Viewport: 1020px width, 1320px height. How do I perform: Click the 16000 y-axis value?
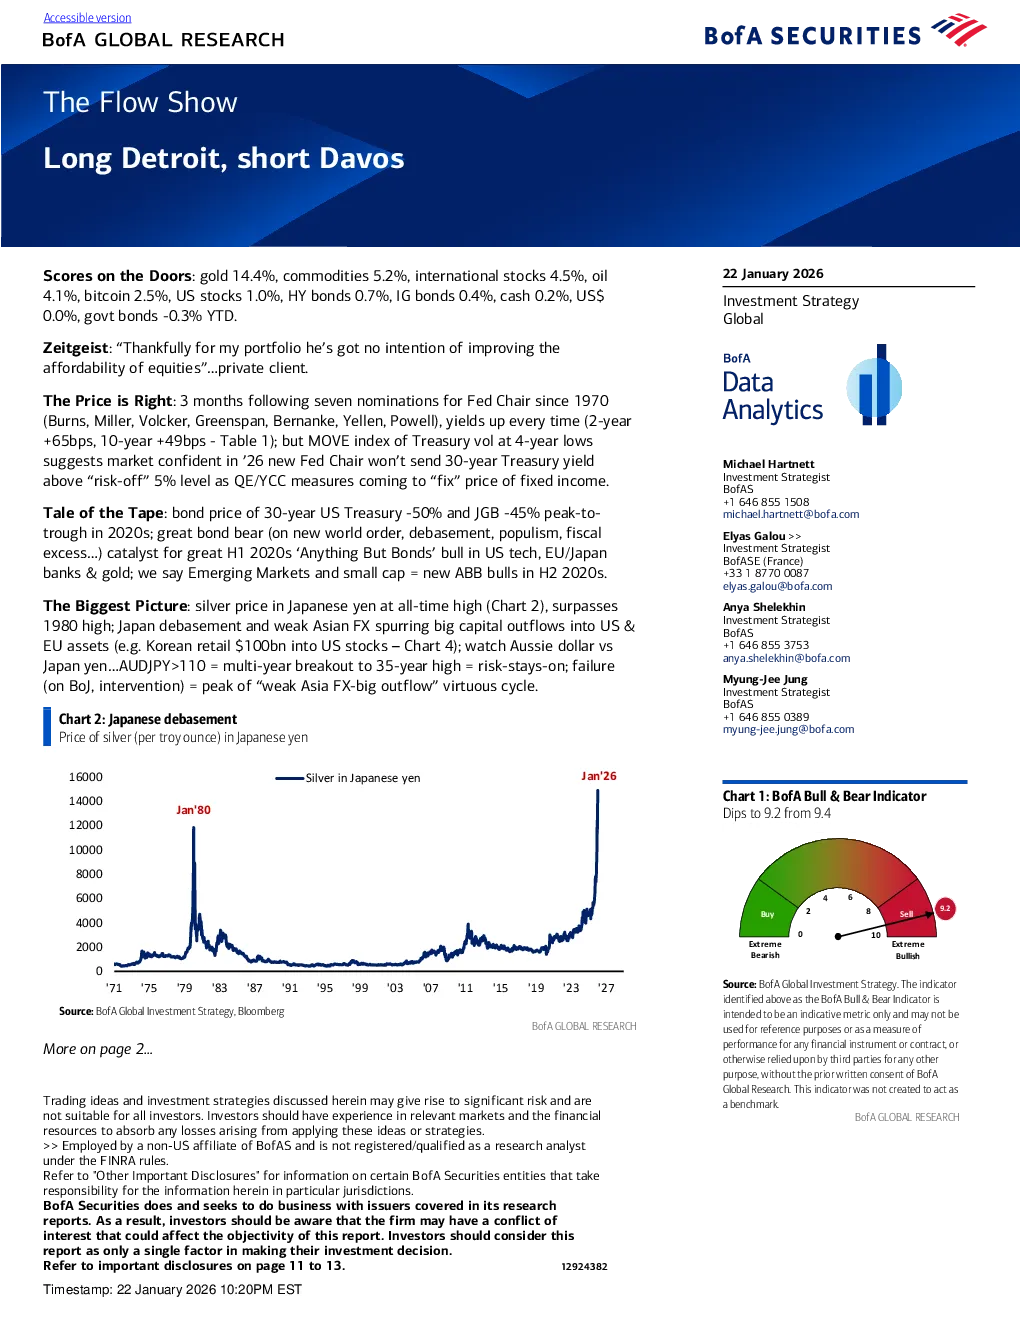86,777
